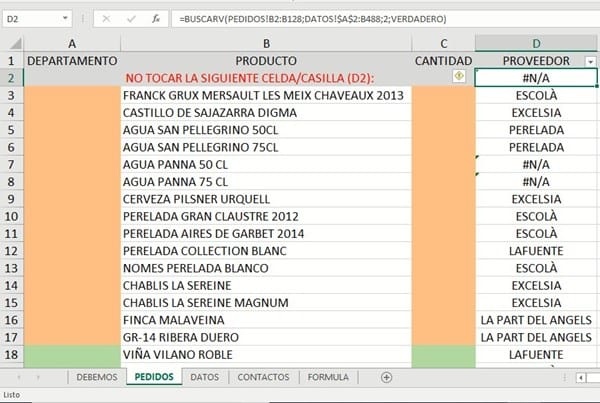This screenshot has height=403, width=600.
Task: Click the Select All corner triangle
Action: click(x=15, y=44)
